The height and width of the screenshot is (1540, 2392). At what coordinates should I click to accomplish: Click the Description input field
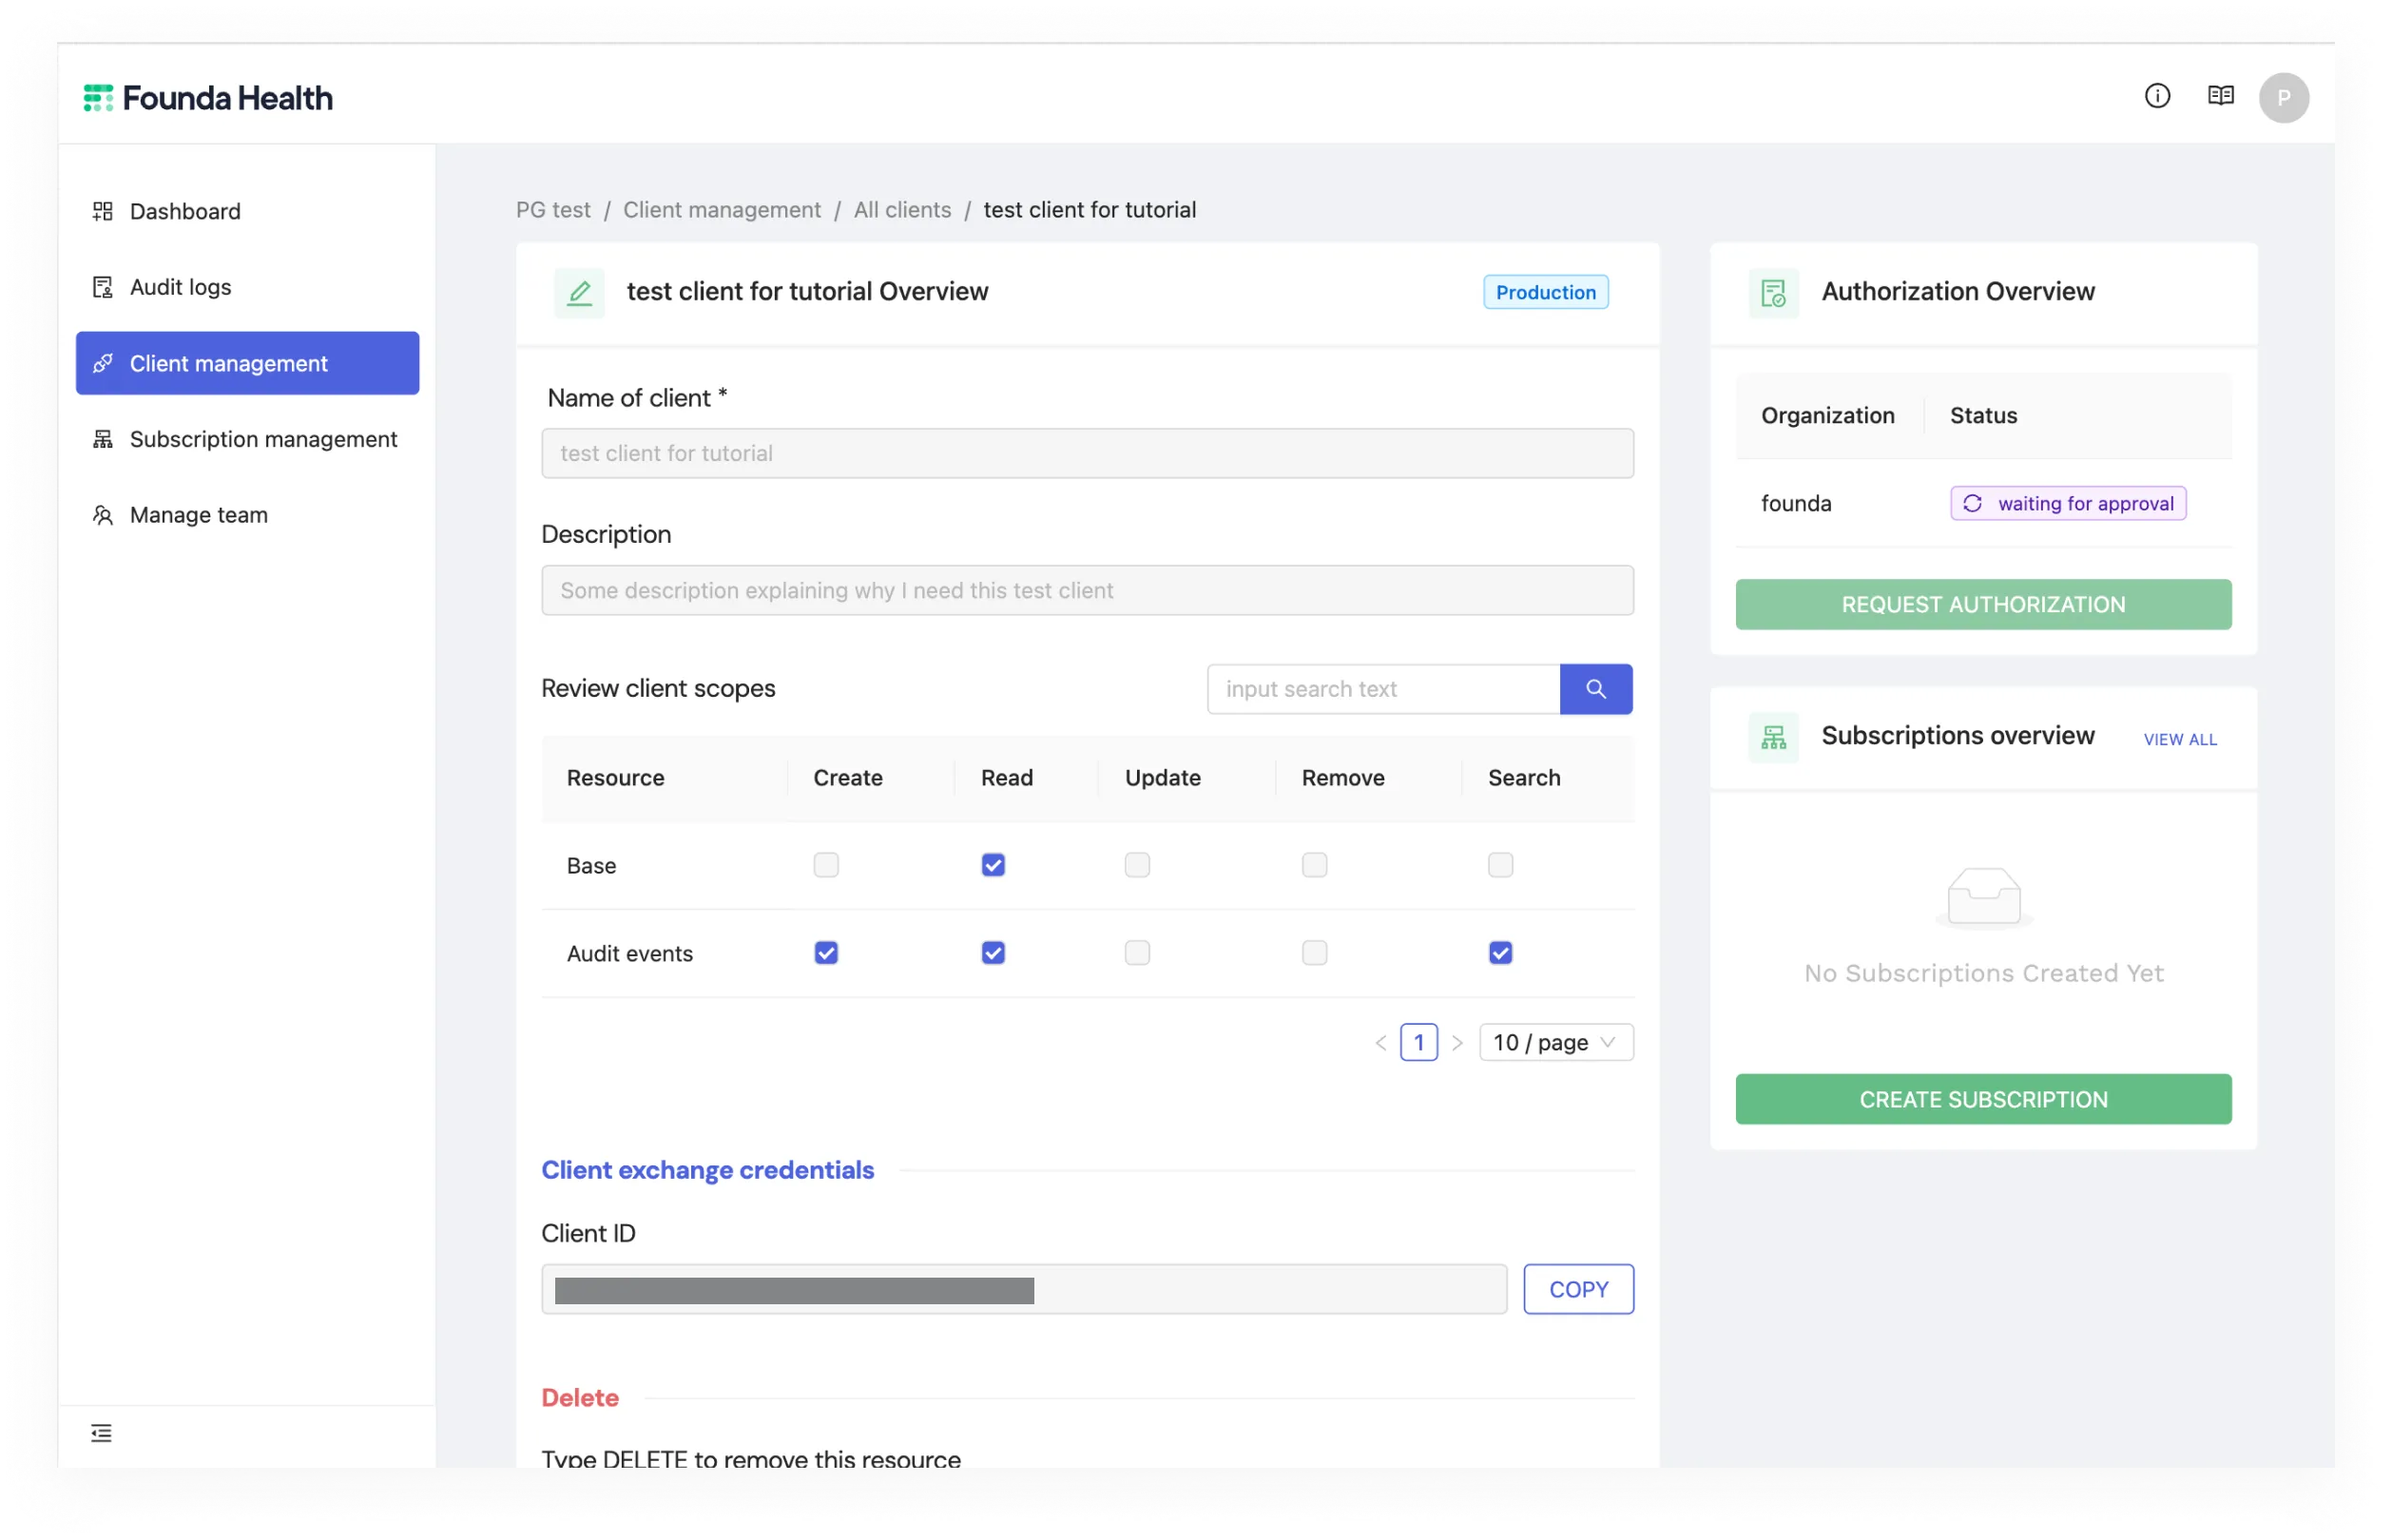(x=1087, y=590)
